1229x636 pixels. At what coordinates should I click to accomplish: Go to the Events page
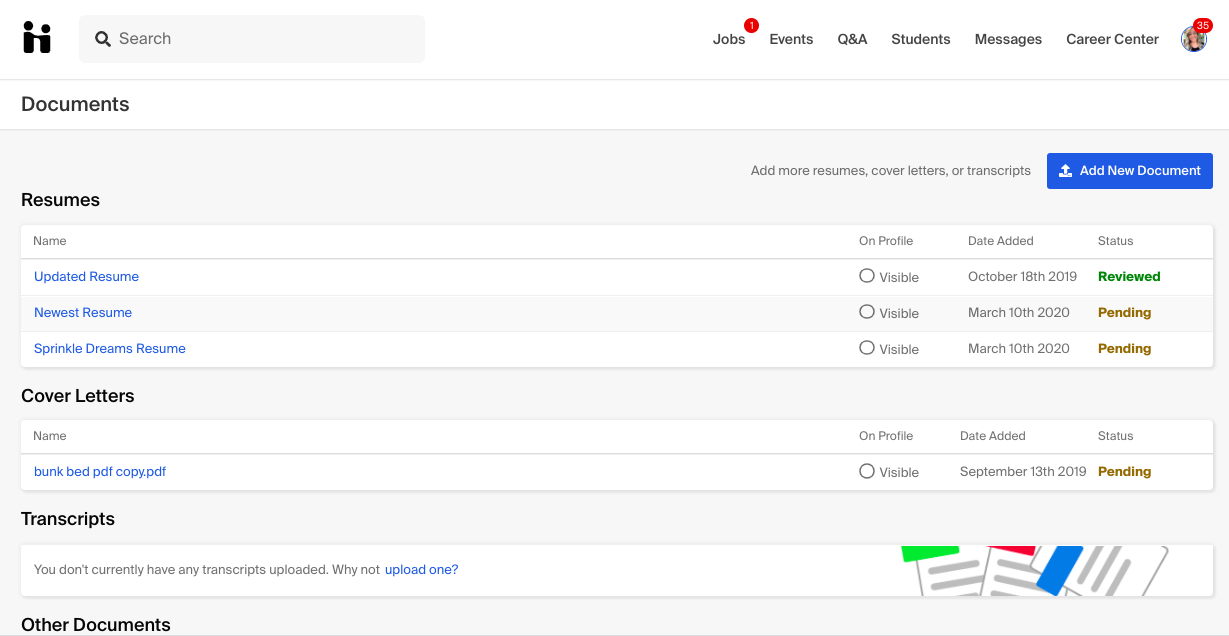[791, 39]
